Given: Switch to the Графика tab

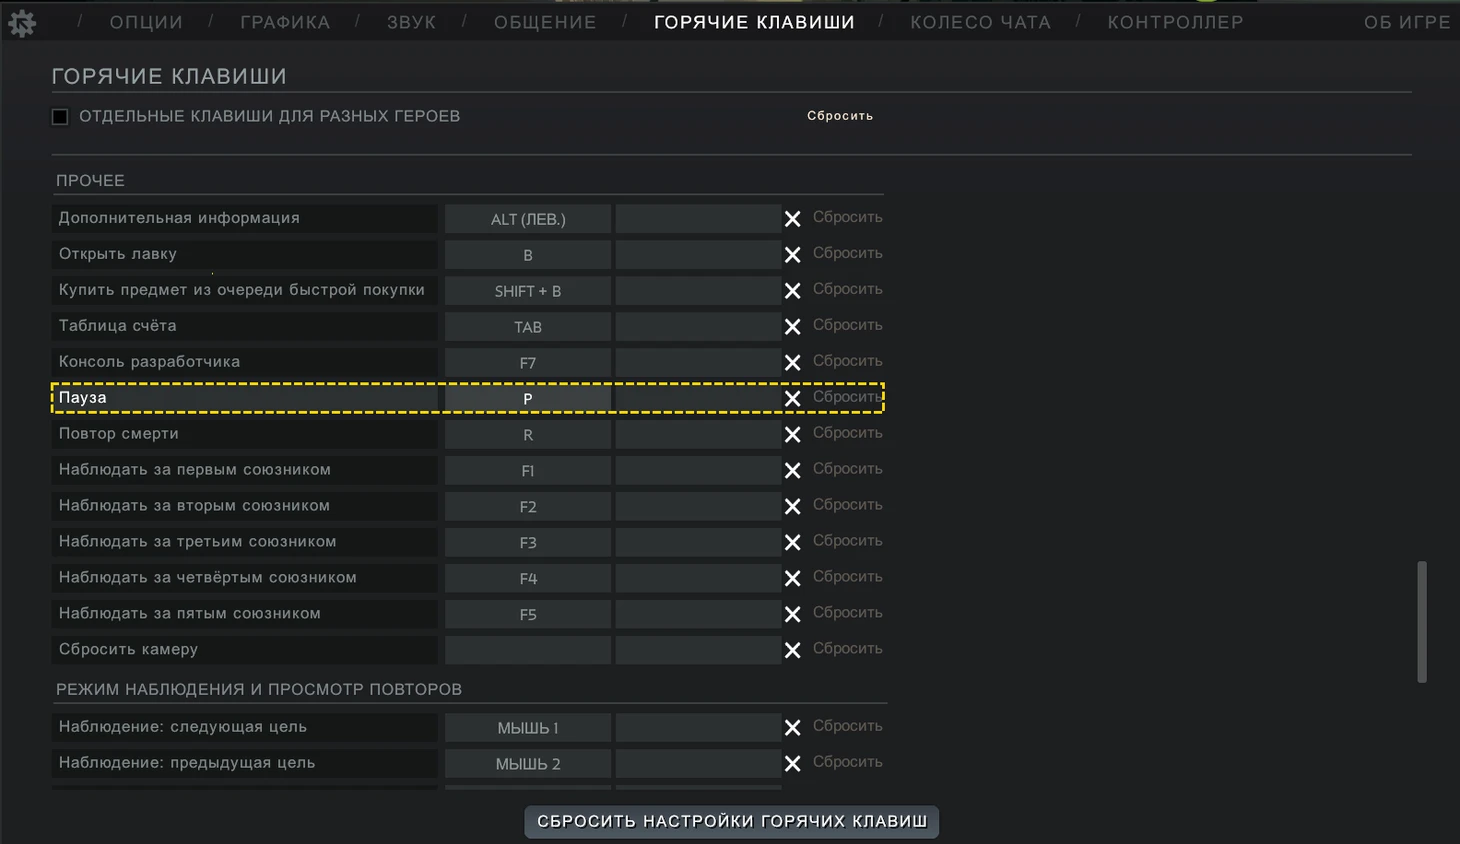Looking at the screenshot, I should coord(285,22).
